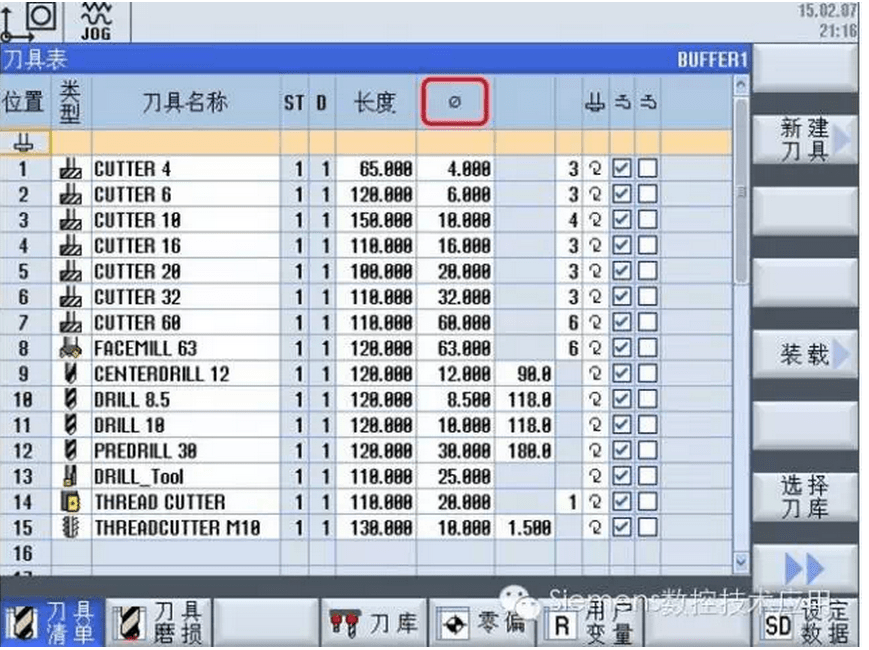Click the double-arrow more softkeys button
Screen dimensions: 869x650
(804, 568)
